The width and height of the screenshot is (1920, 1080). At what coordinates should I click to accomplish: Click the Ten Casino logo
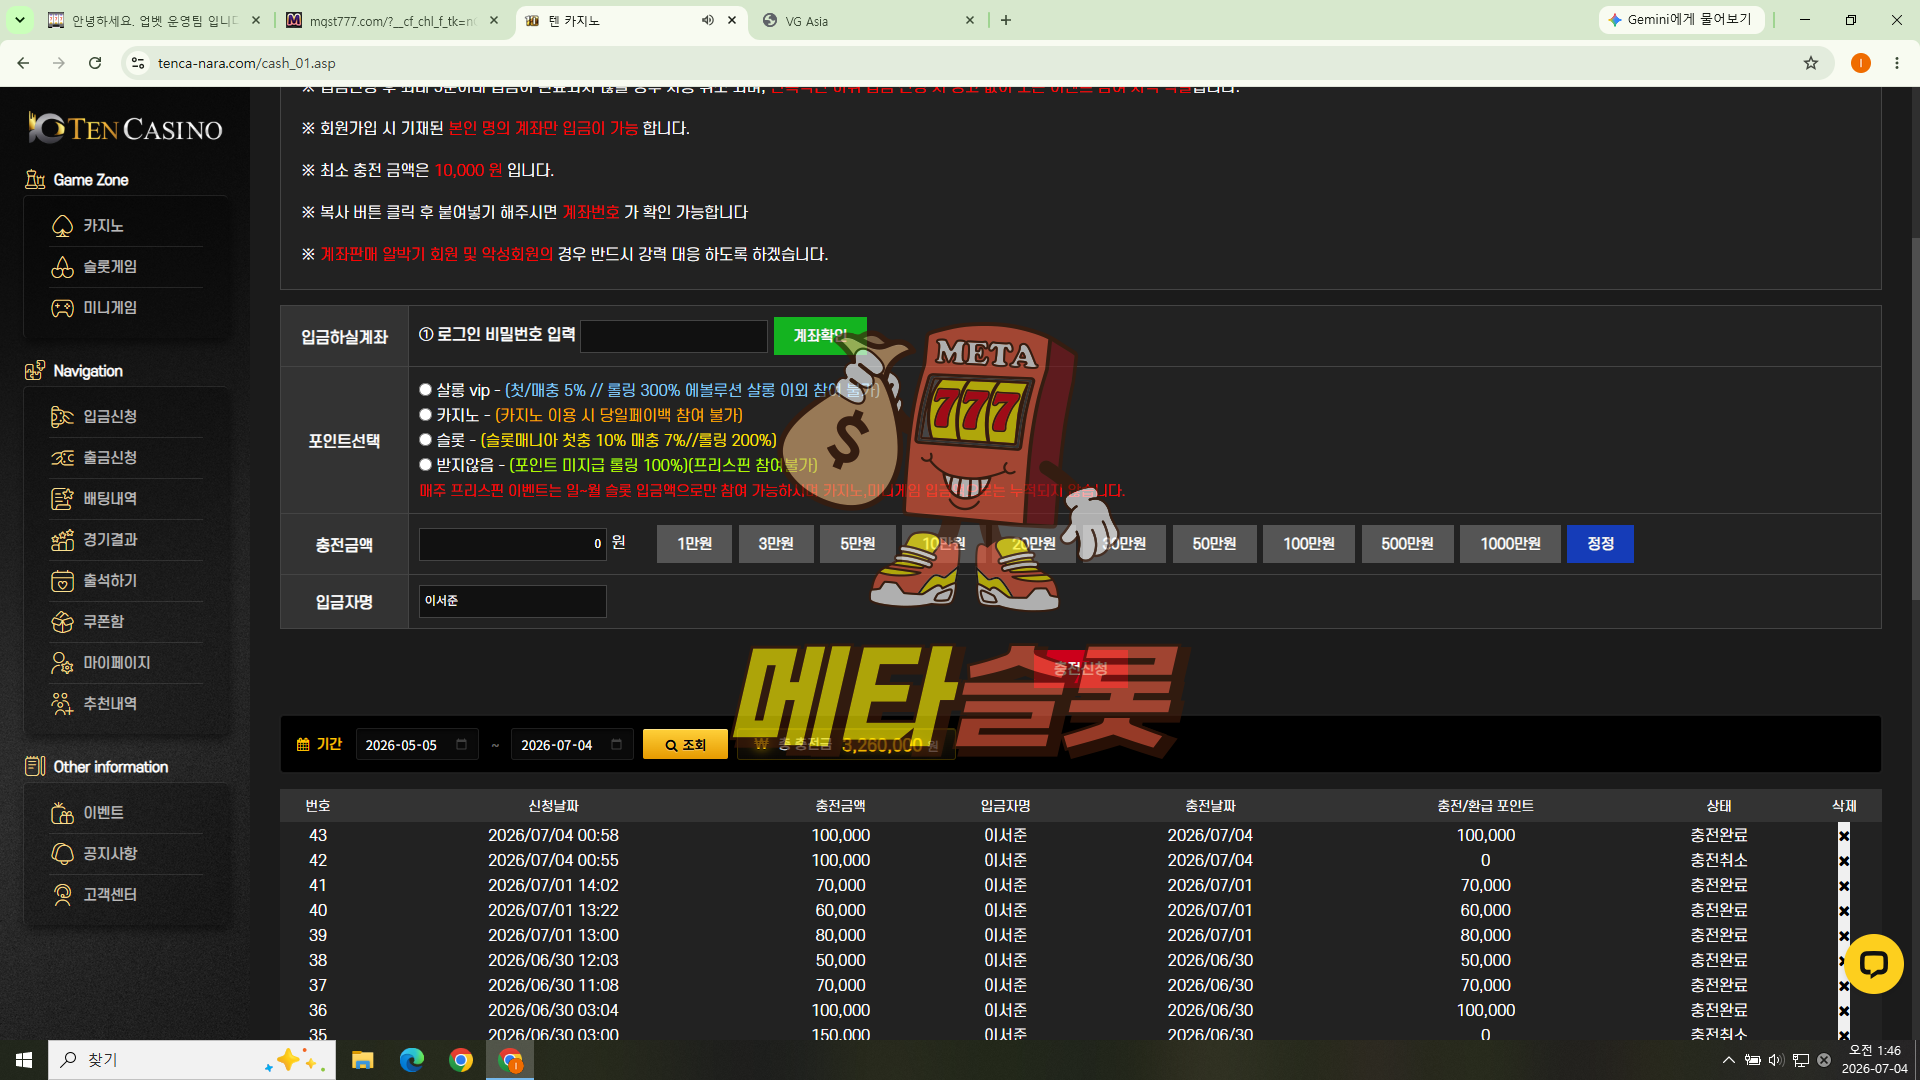[125, 128]
